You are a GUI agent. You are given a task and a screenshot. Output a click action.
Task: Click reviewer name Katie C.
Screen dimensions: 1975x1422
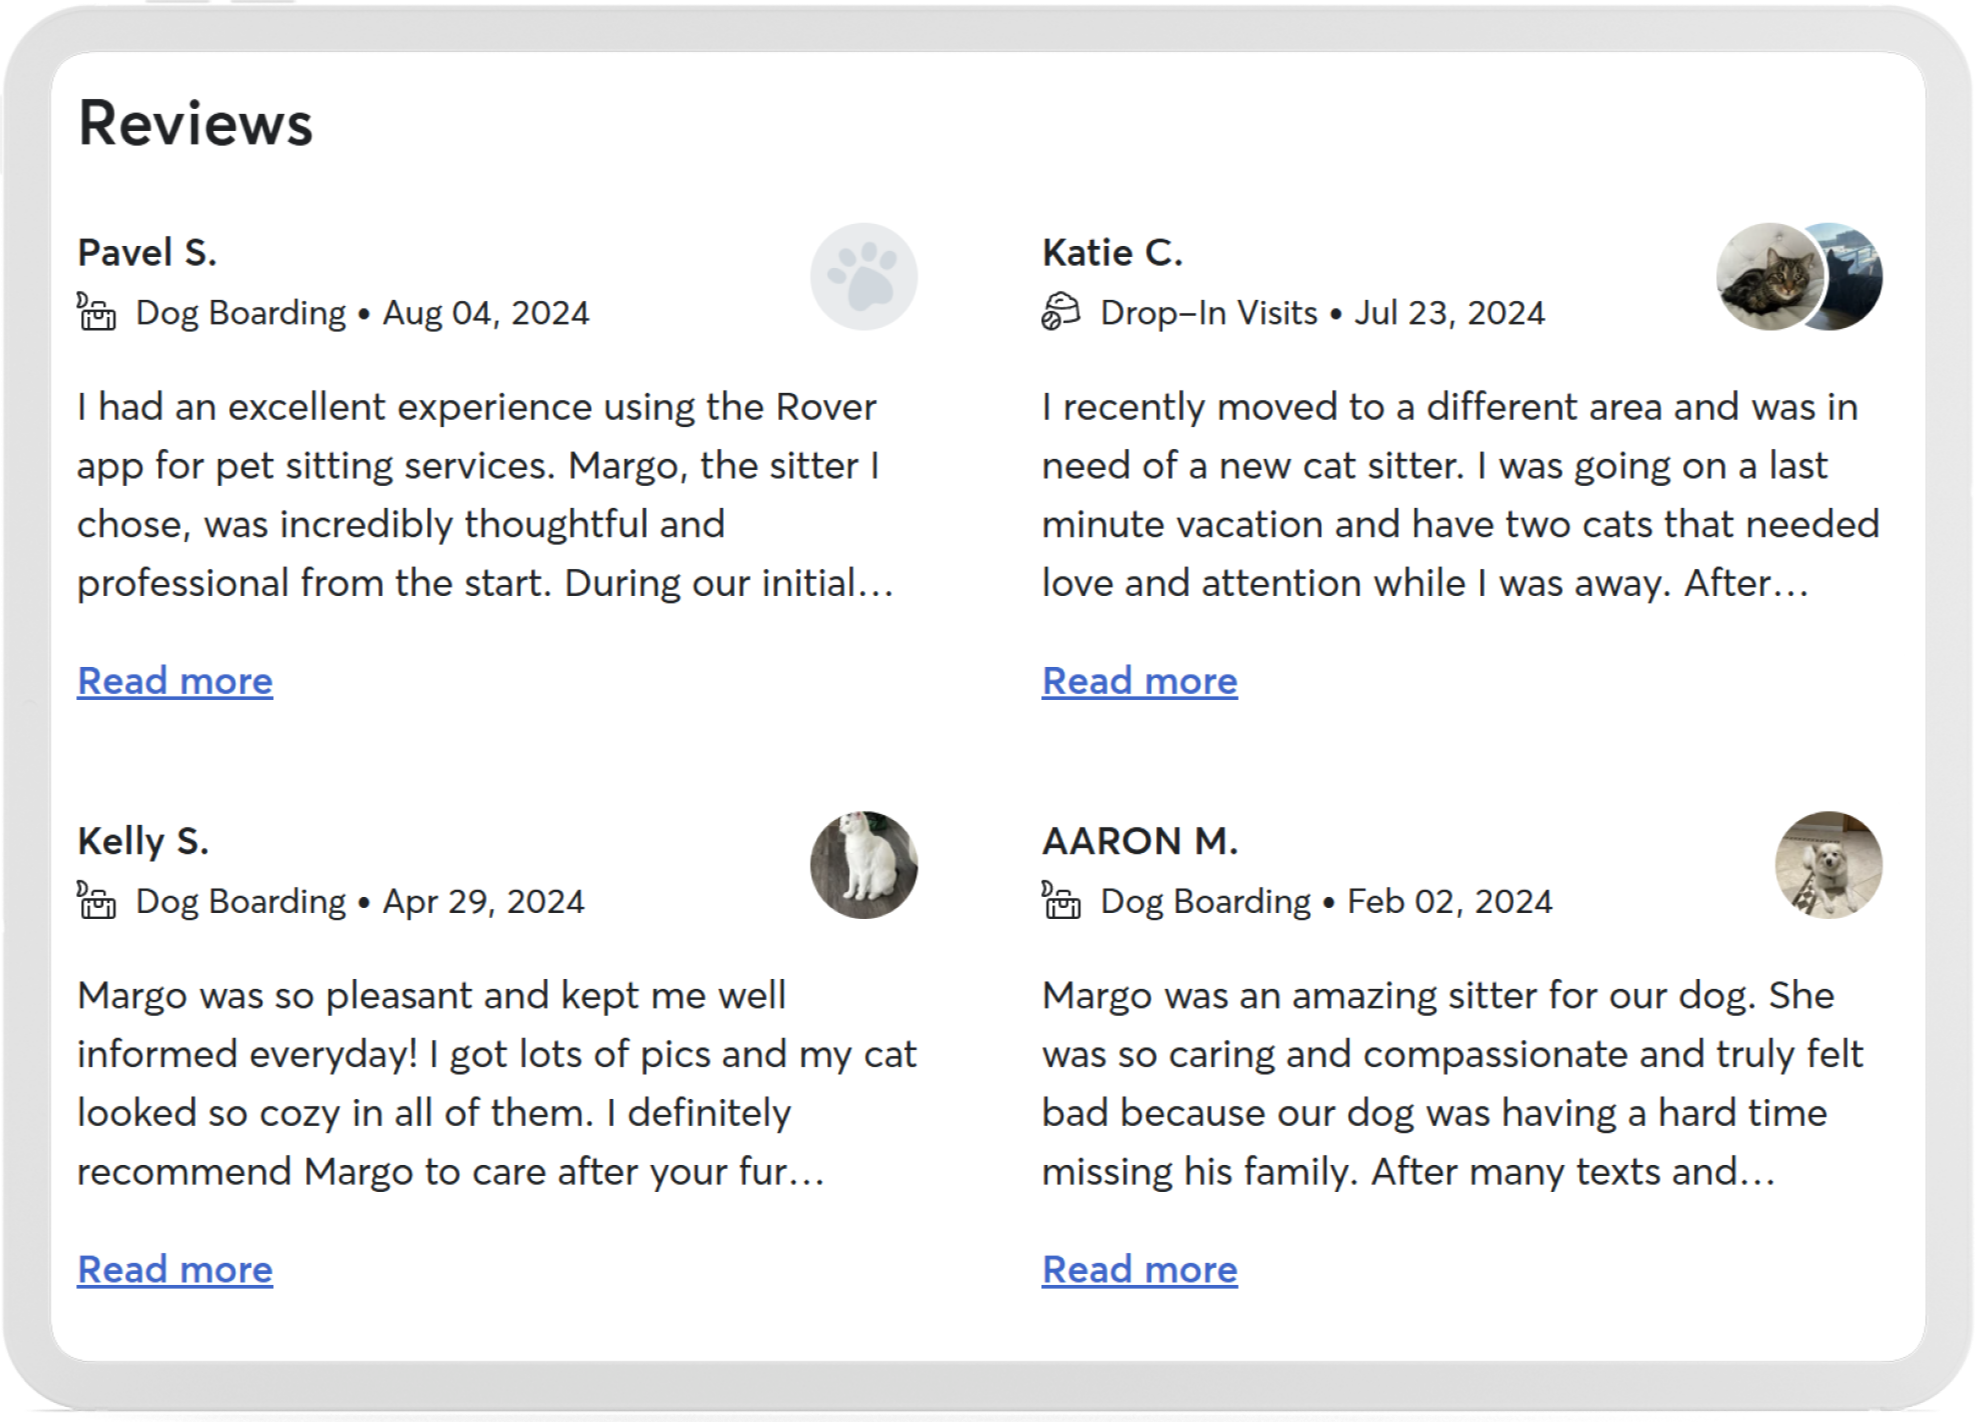click(x=1112, y=253)
